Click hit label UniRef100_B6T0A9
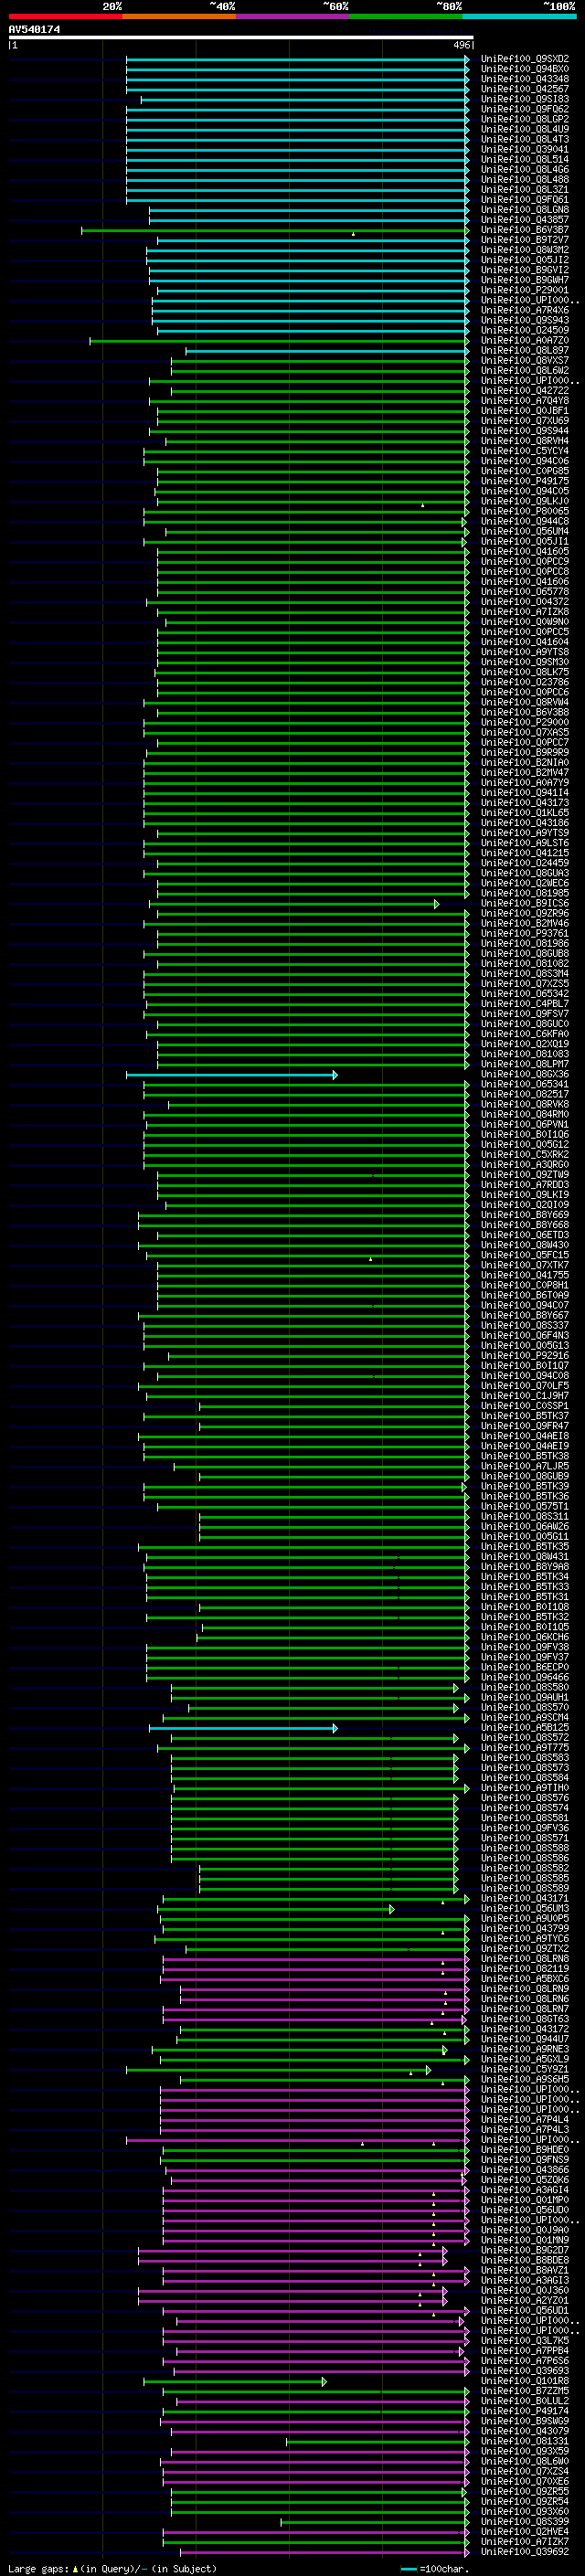The height and width of the screenshot is (2576, 585). click(525, 1295)
